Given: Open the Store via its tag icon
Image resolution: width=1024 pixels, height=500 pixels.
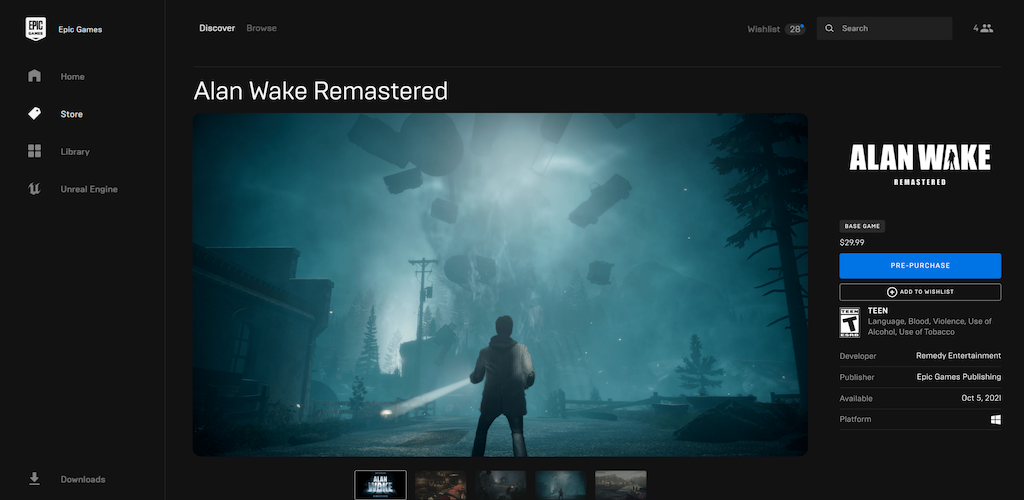Looking at the screenshot, I should click(x=35, y=114).
